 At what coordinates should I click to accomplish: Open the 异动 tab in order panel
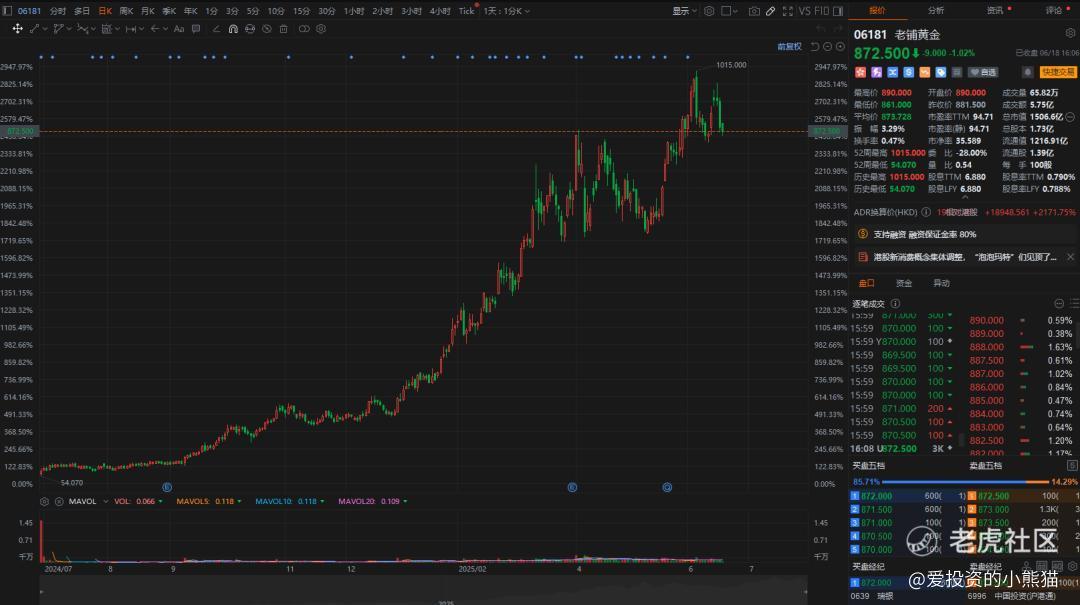[x=942, y=283]
